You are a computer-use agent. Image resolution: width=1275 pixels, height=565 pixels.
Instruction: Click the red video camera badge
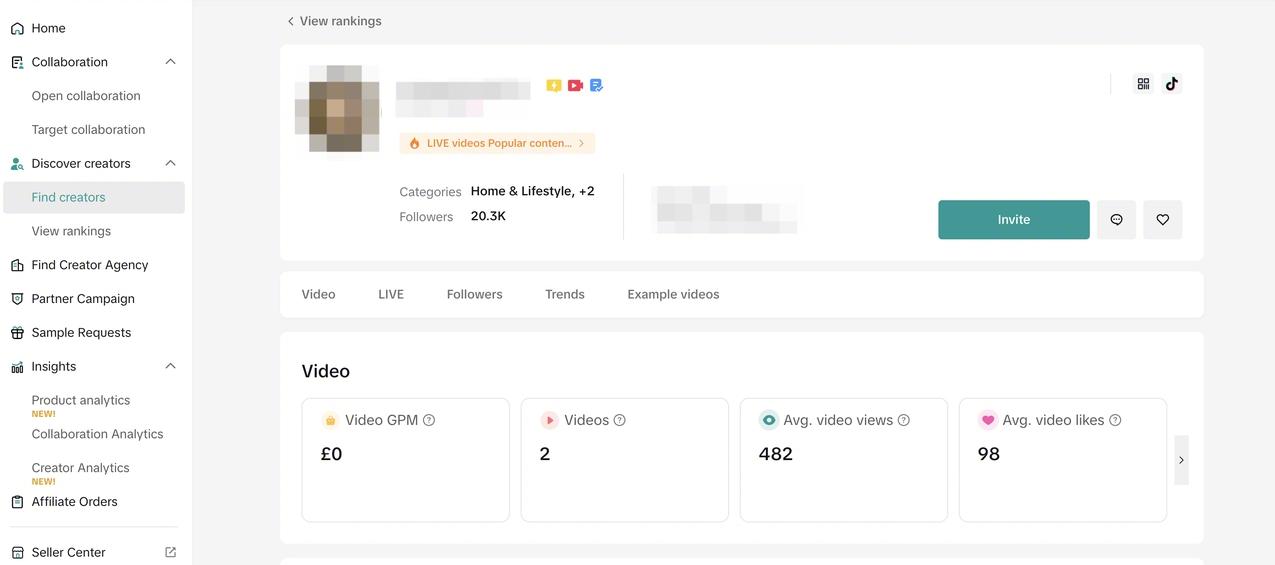tap(575, 86)
